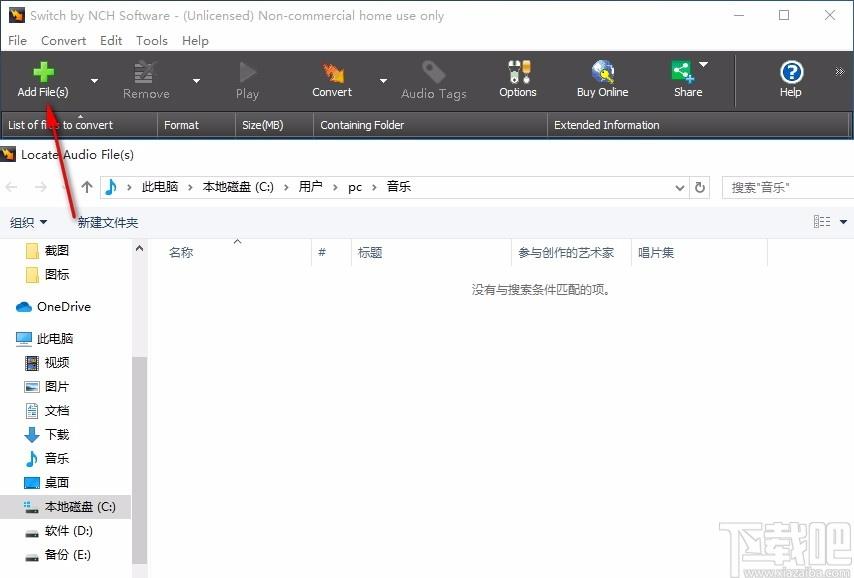This screenshot has height=578, width=854.
Task: Select 本地磁盘 (C:) in the navigation pane
Action: [x=65, y=507]
